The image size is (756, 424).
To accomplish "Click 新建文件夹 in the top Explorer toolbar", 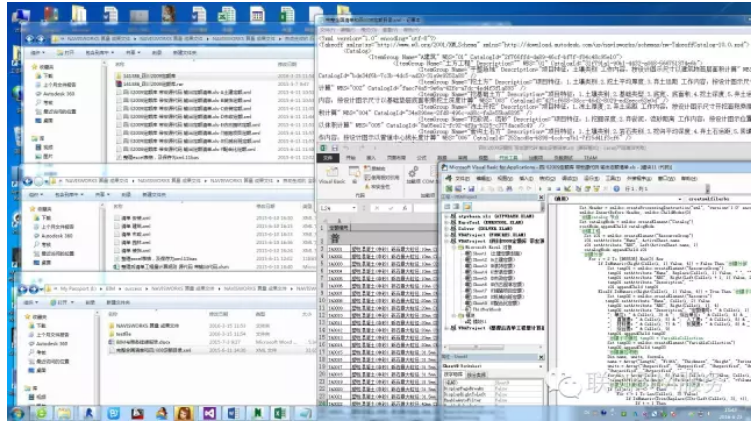I will click(x=185, y=53).
